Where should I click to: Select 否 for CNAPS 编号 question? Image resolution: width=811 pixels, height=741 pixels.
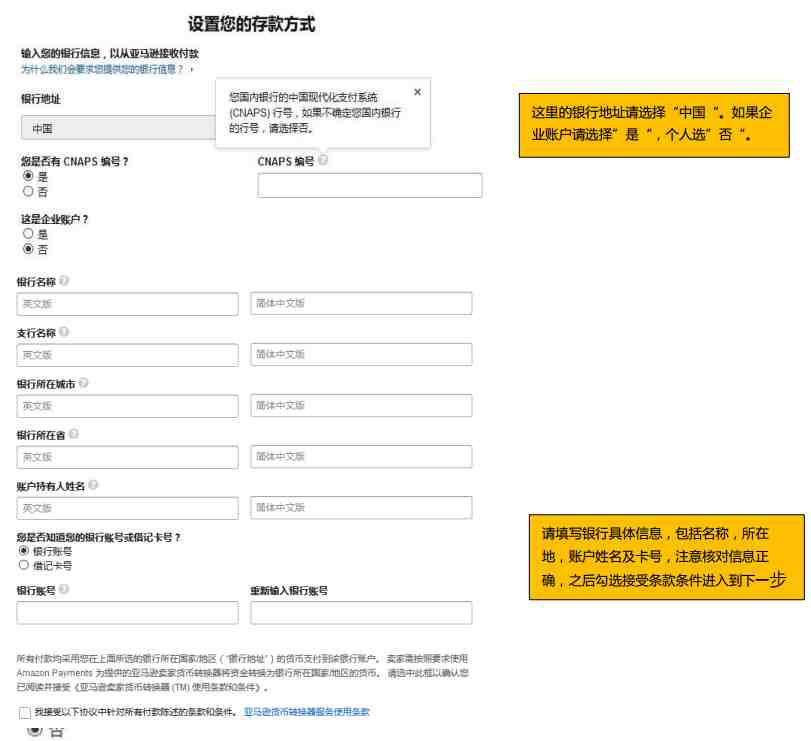[x=28, y=191]
